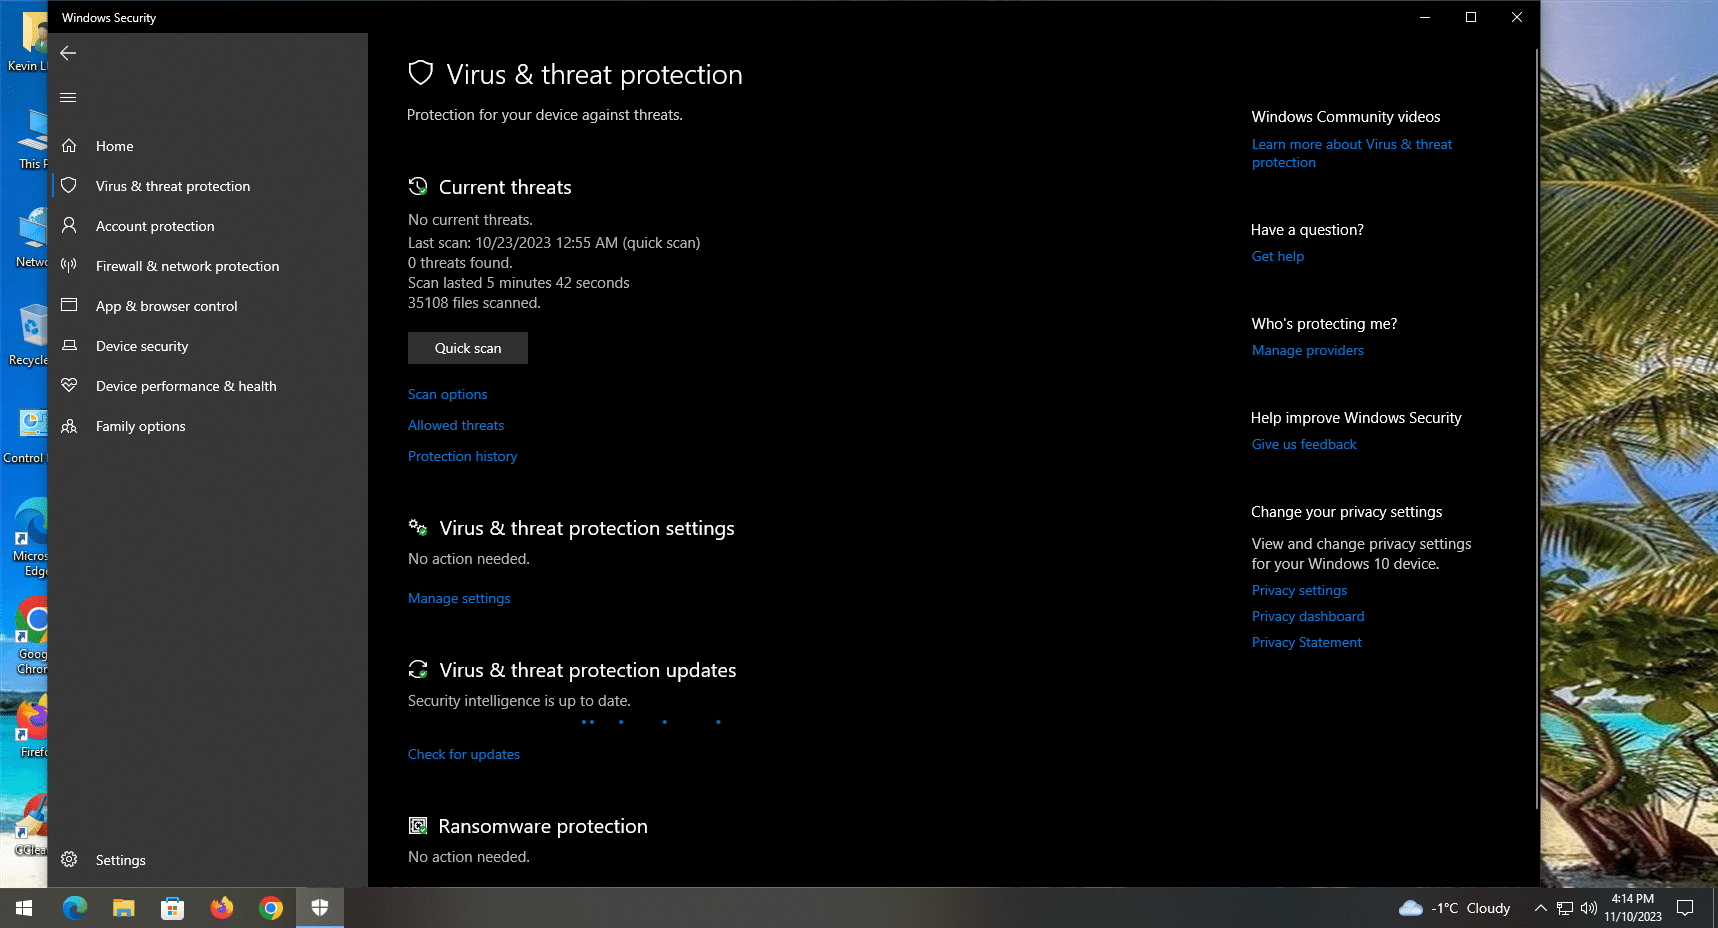1718x928 pixels.
Task: Click the Device performance heart icon
Action: 69,386
